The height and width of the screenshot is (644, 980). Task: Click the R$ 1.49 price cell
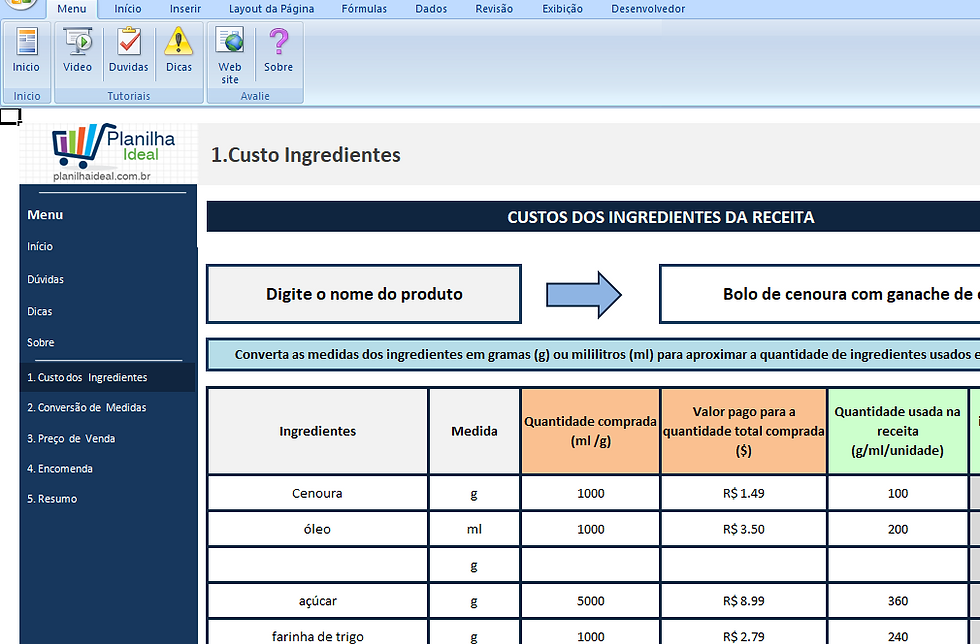coord(744,493)
